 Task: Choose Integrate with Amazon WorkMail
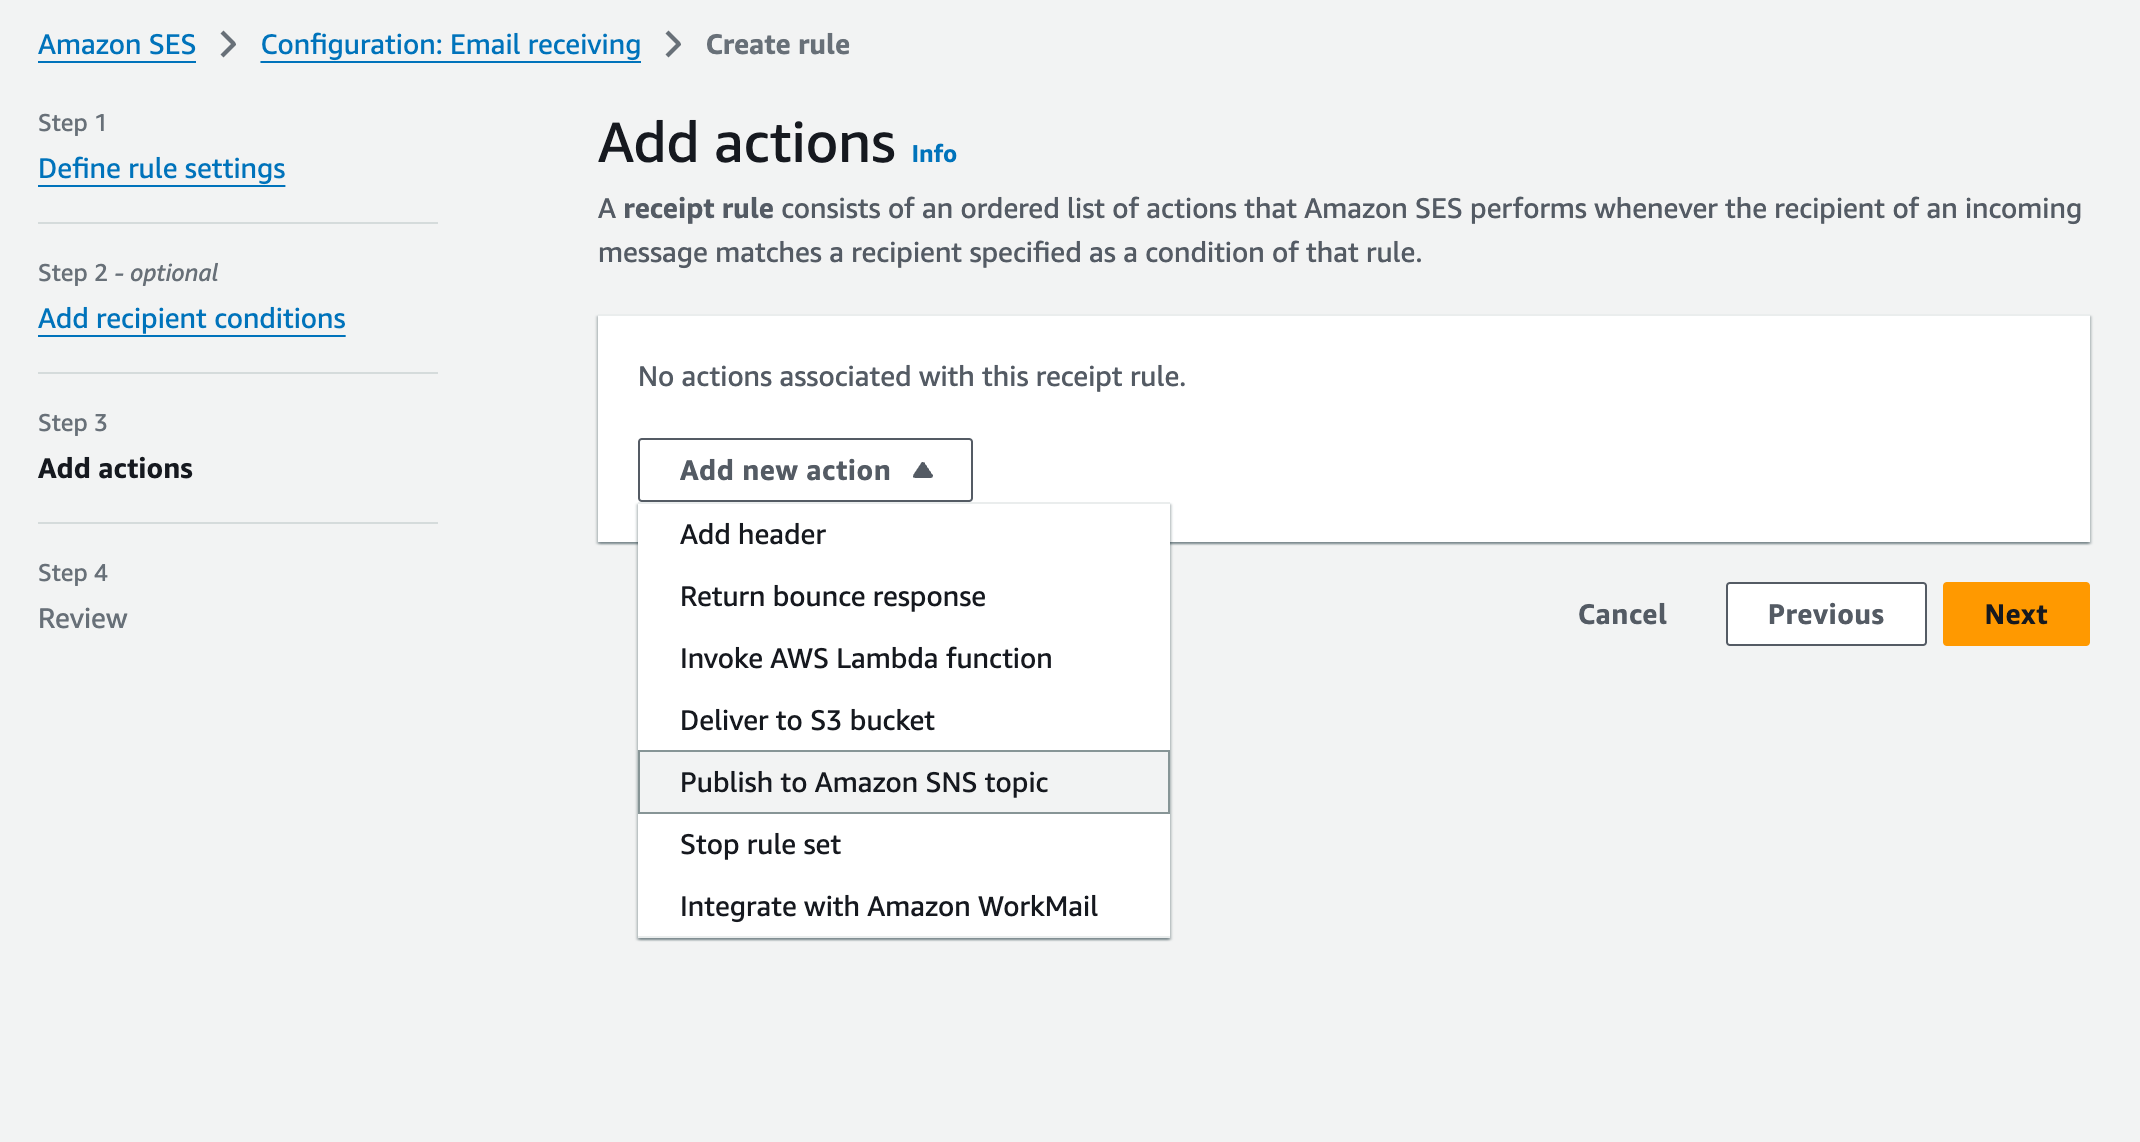(x=888, y=905)
